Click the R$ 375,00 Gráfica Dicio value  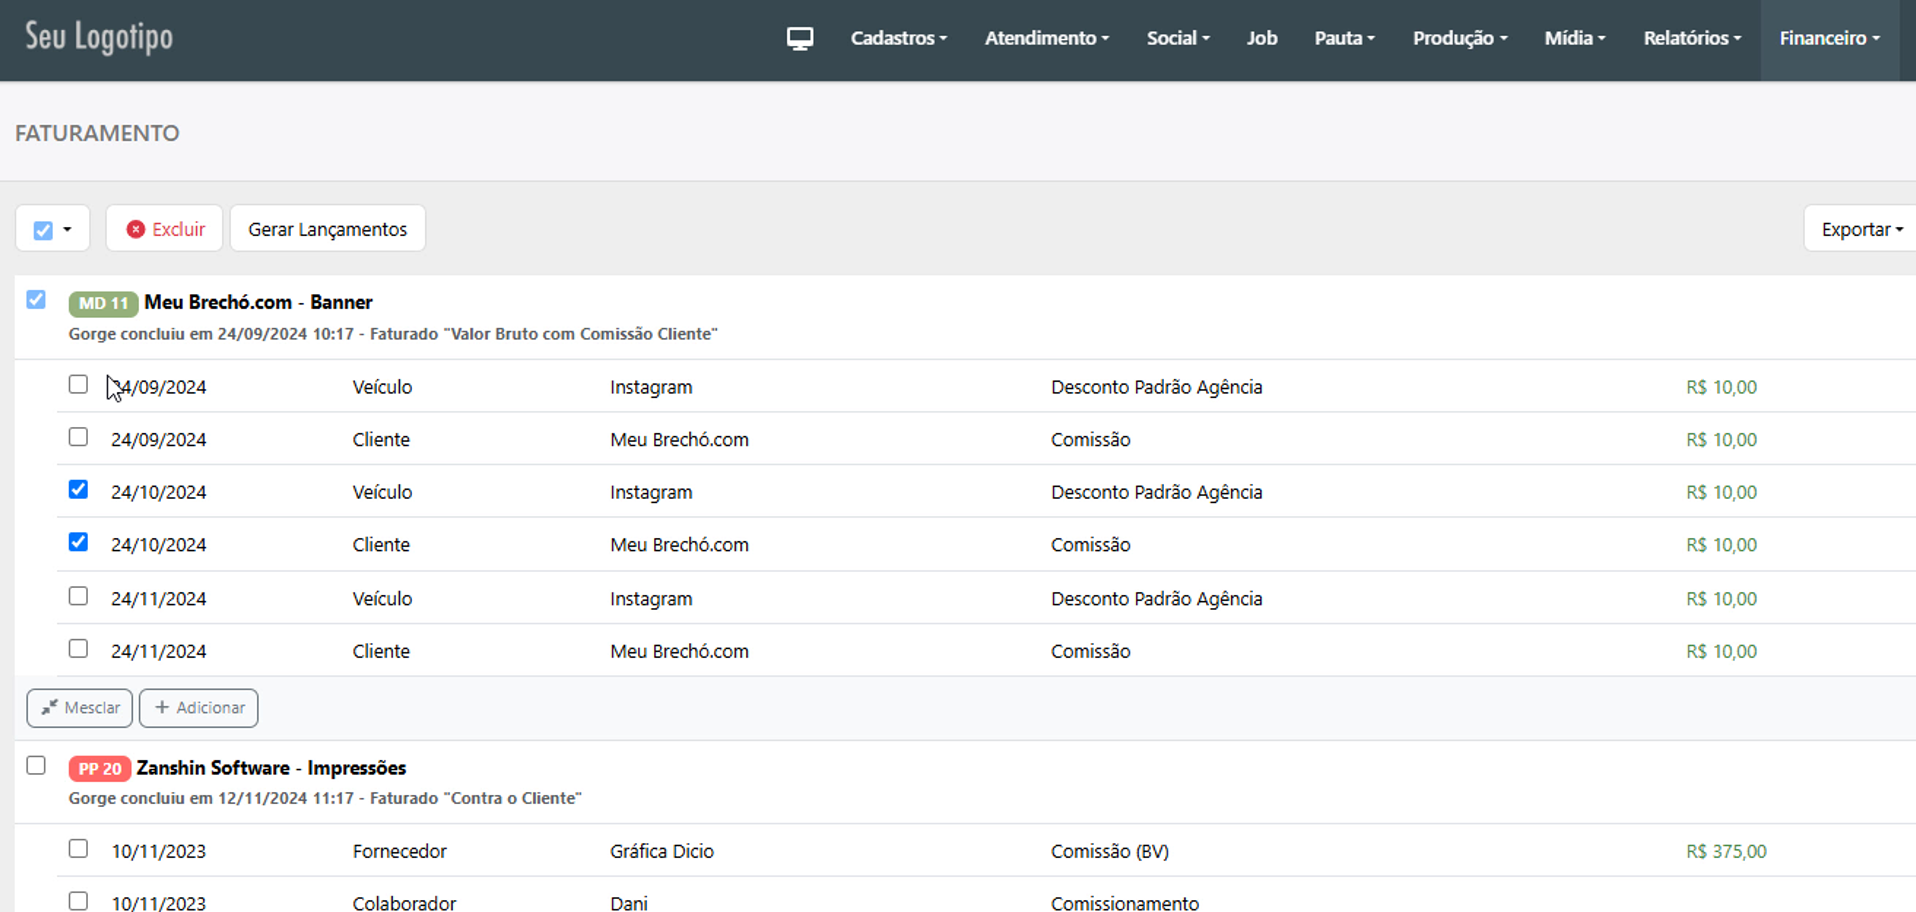coord(1726,852)
